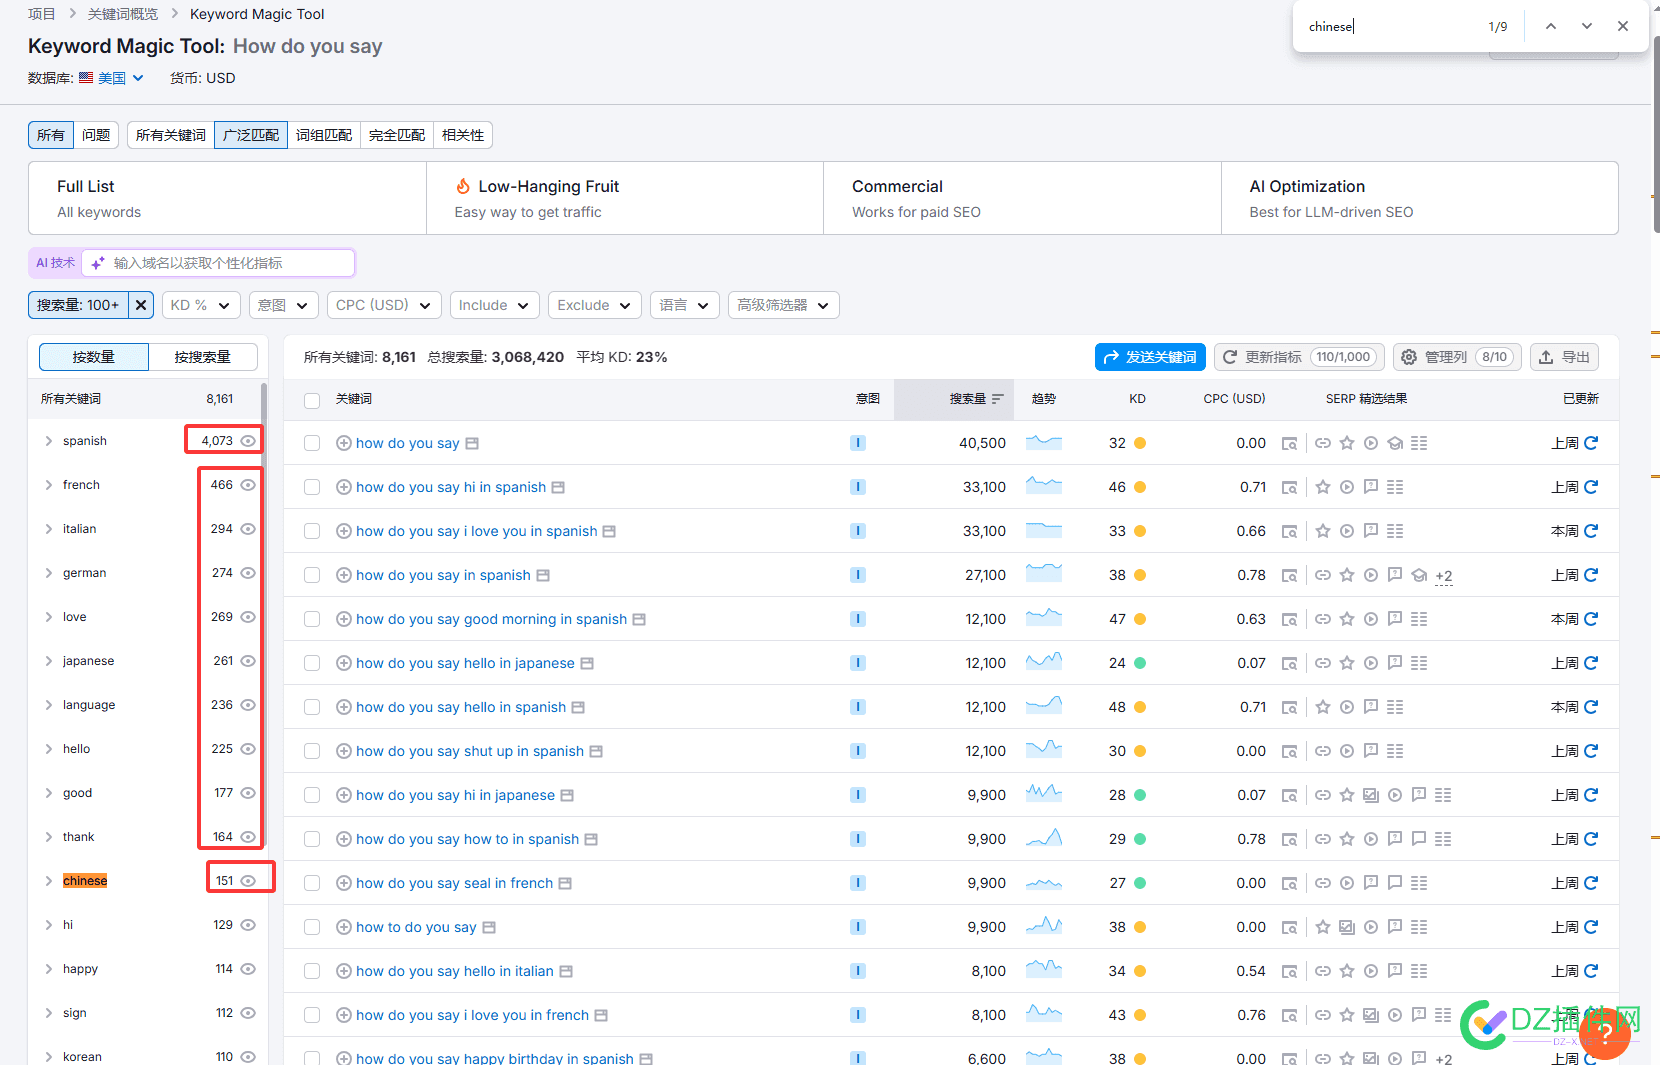
Task: Switch to 完全匹配 match type
Action: (x=397, y=135)
